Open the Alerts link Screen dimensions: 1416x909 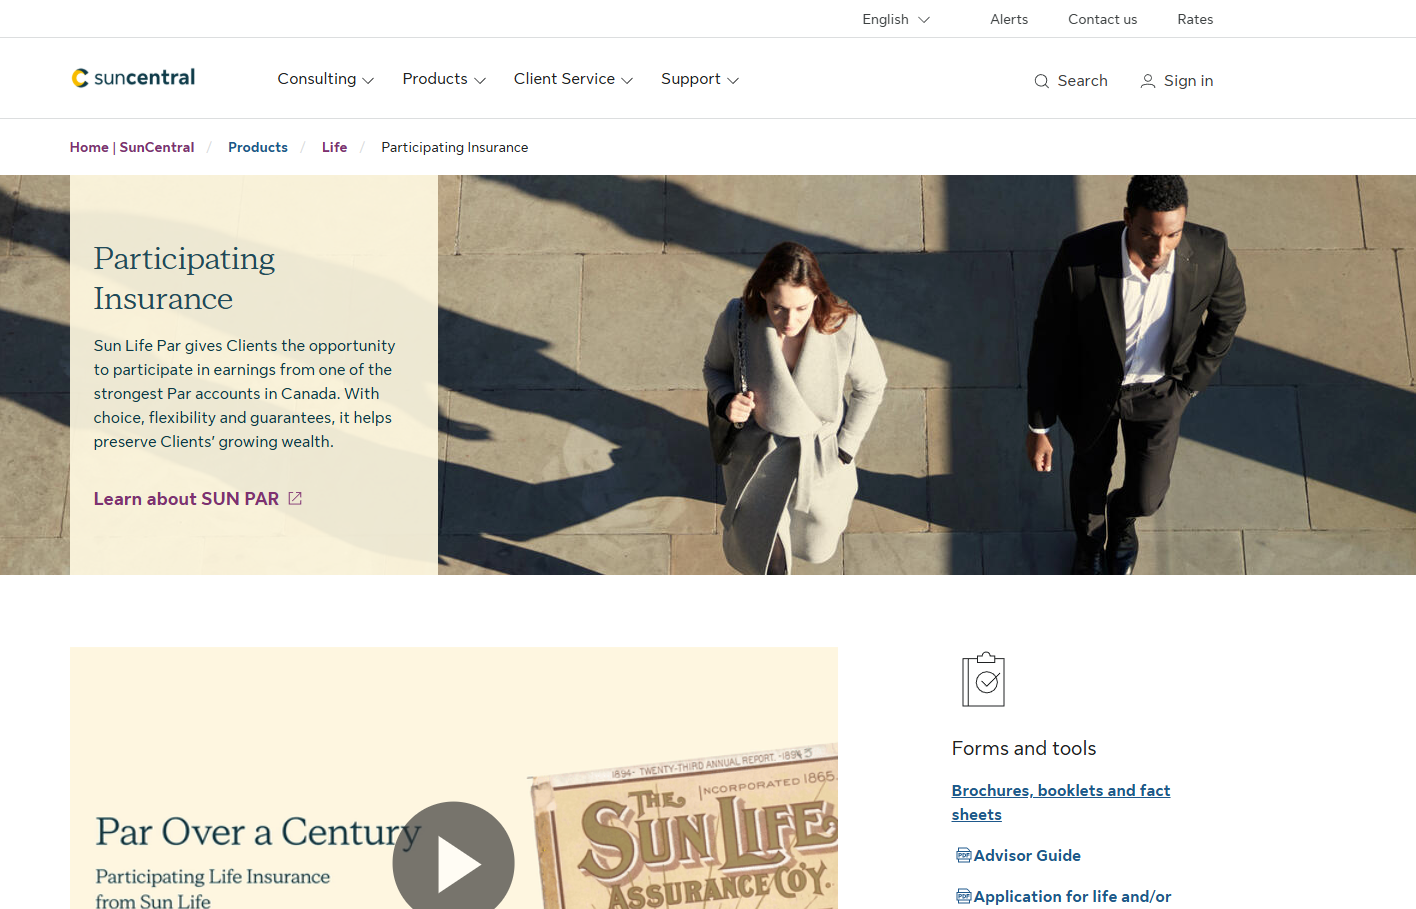pyautogui.click(x=1008, y=19)
